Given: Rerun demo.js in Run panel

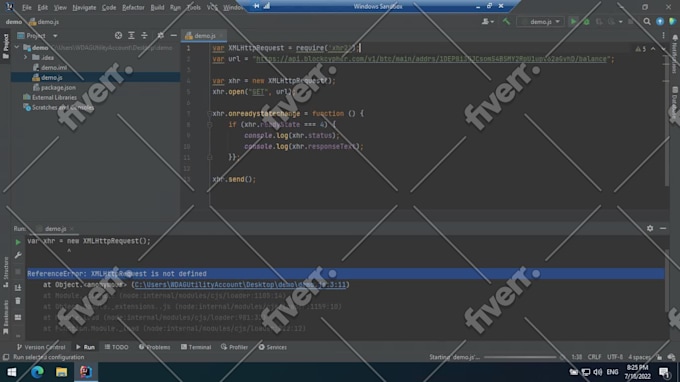Looking at the screenshot, I should (x=18, y=242).
